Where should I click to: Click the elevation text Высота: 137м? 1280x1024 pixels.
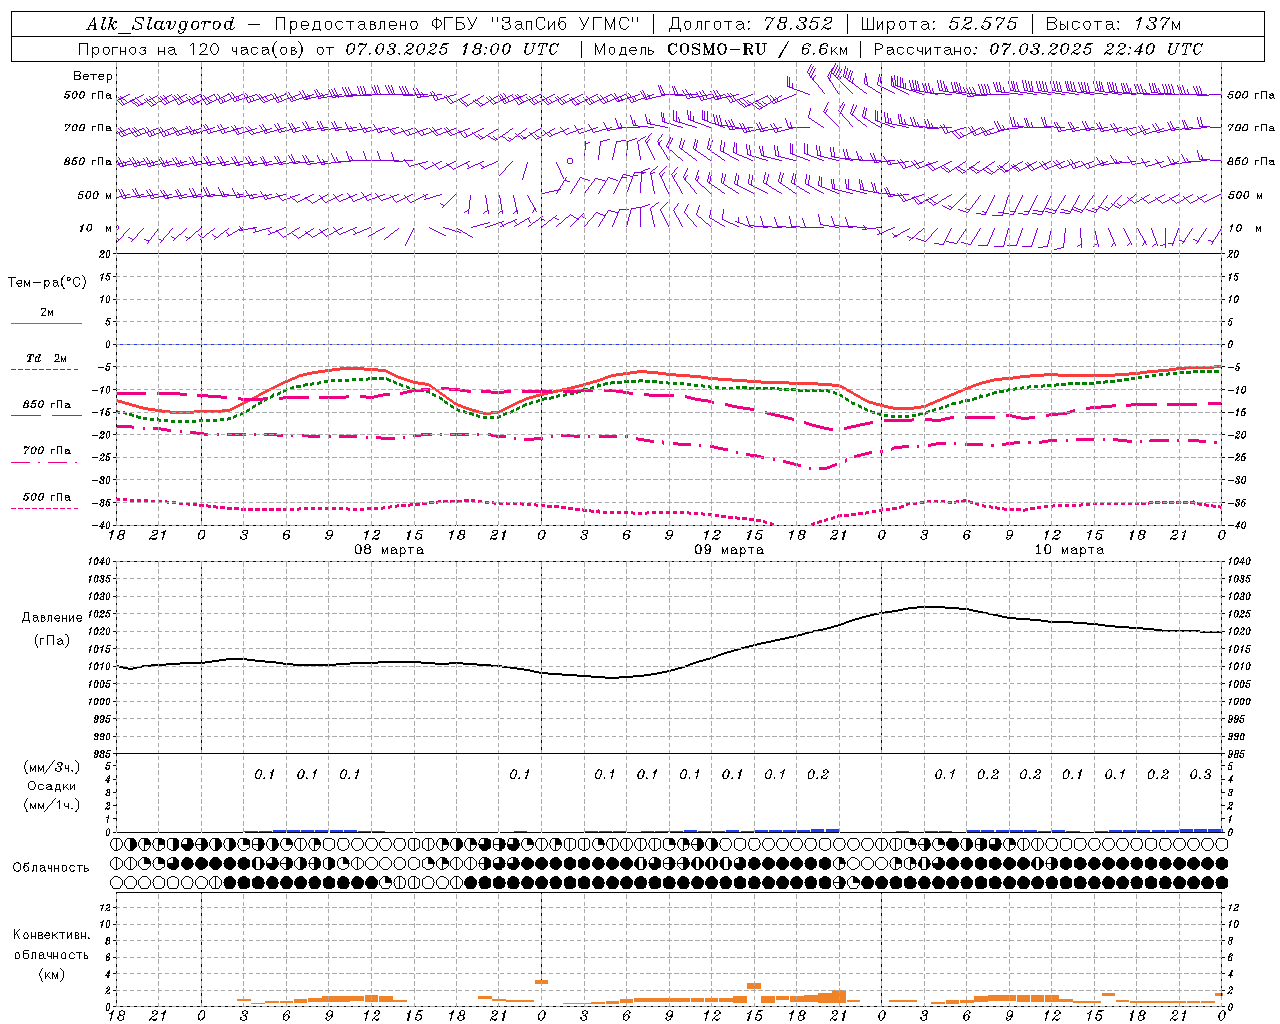pos(1113,24)
